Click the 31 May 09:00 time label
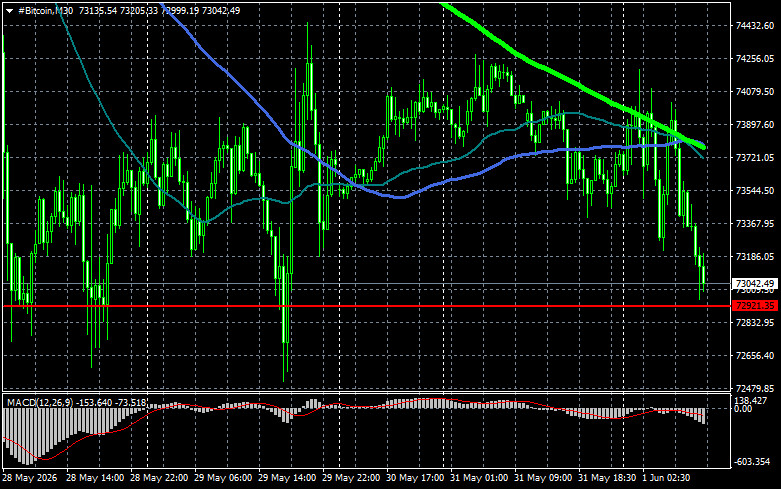The height and width of the screenshot is (489, 781). [543, 478]
